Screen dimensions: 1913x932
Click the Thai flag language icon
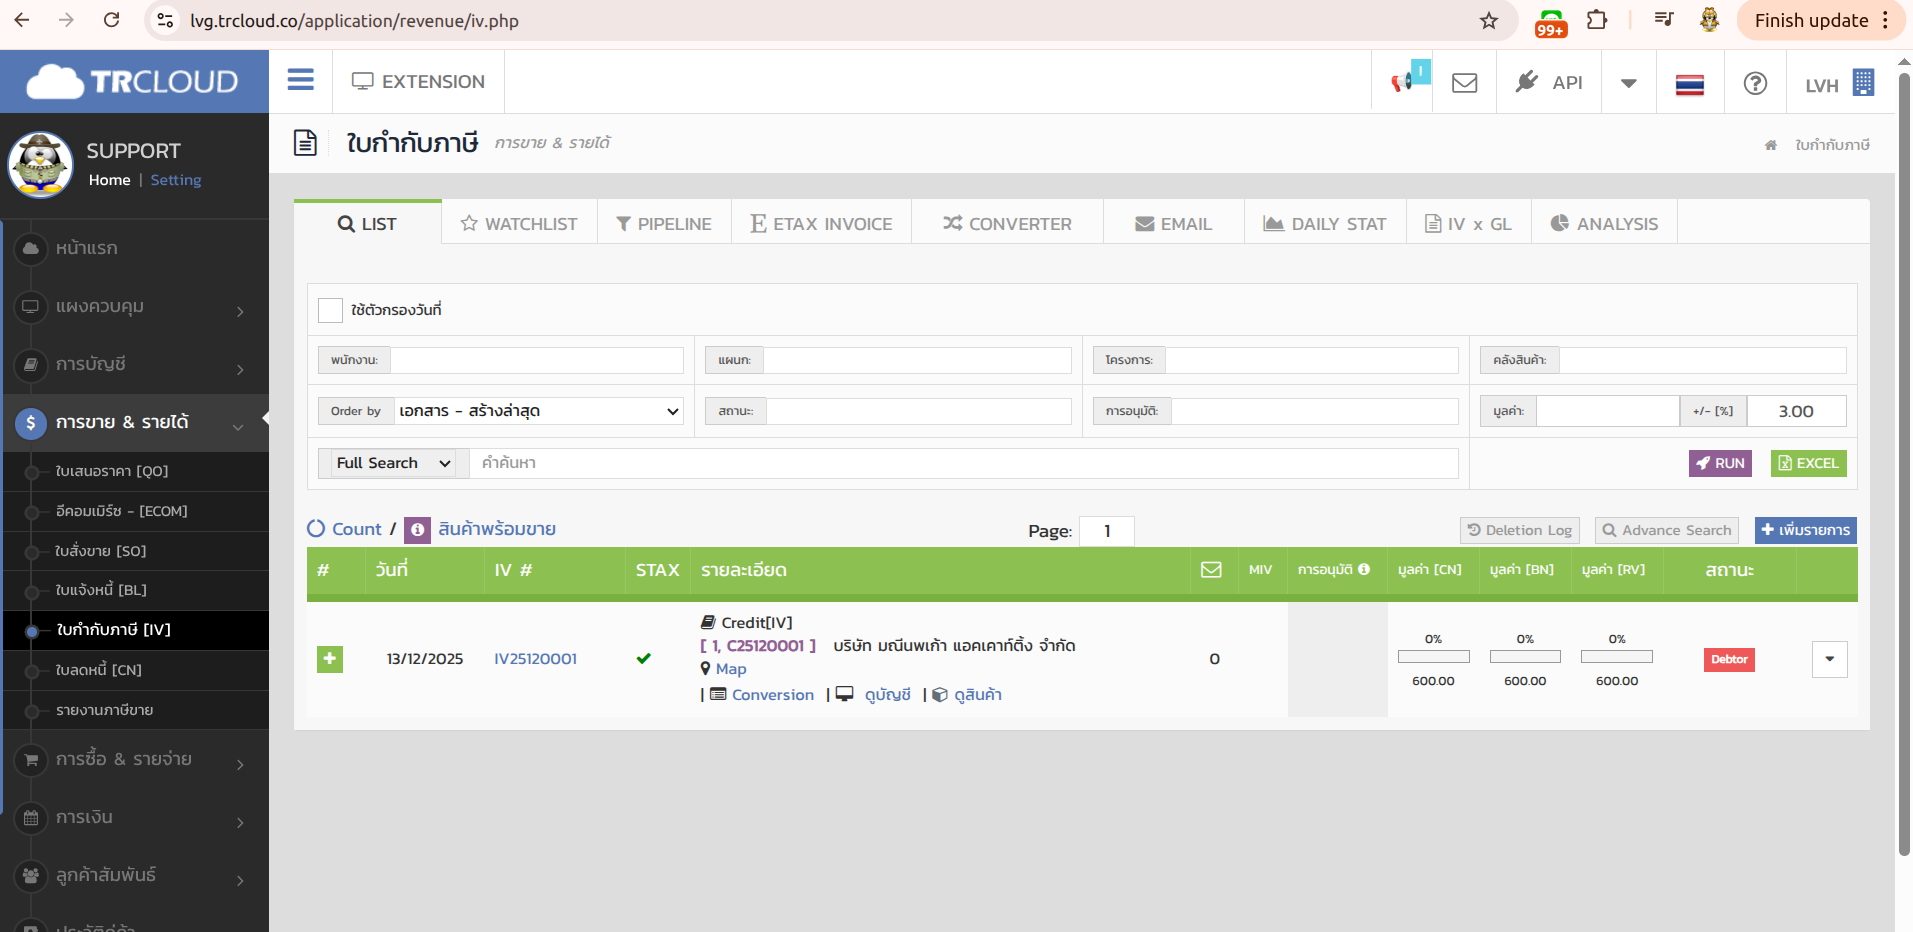(x=1689, y=84)
